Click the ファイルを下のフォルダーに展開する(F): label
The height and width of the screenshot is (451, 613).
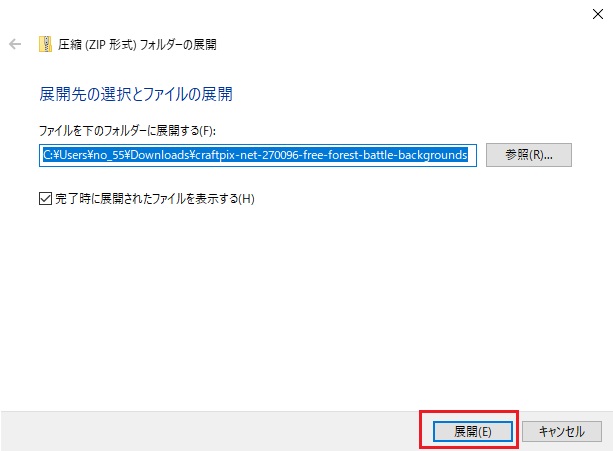127,131
